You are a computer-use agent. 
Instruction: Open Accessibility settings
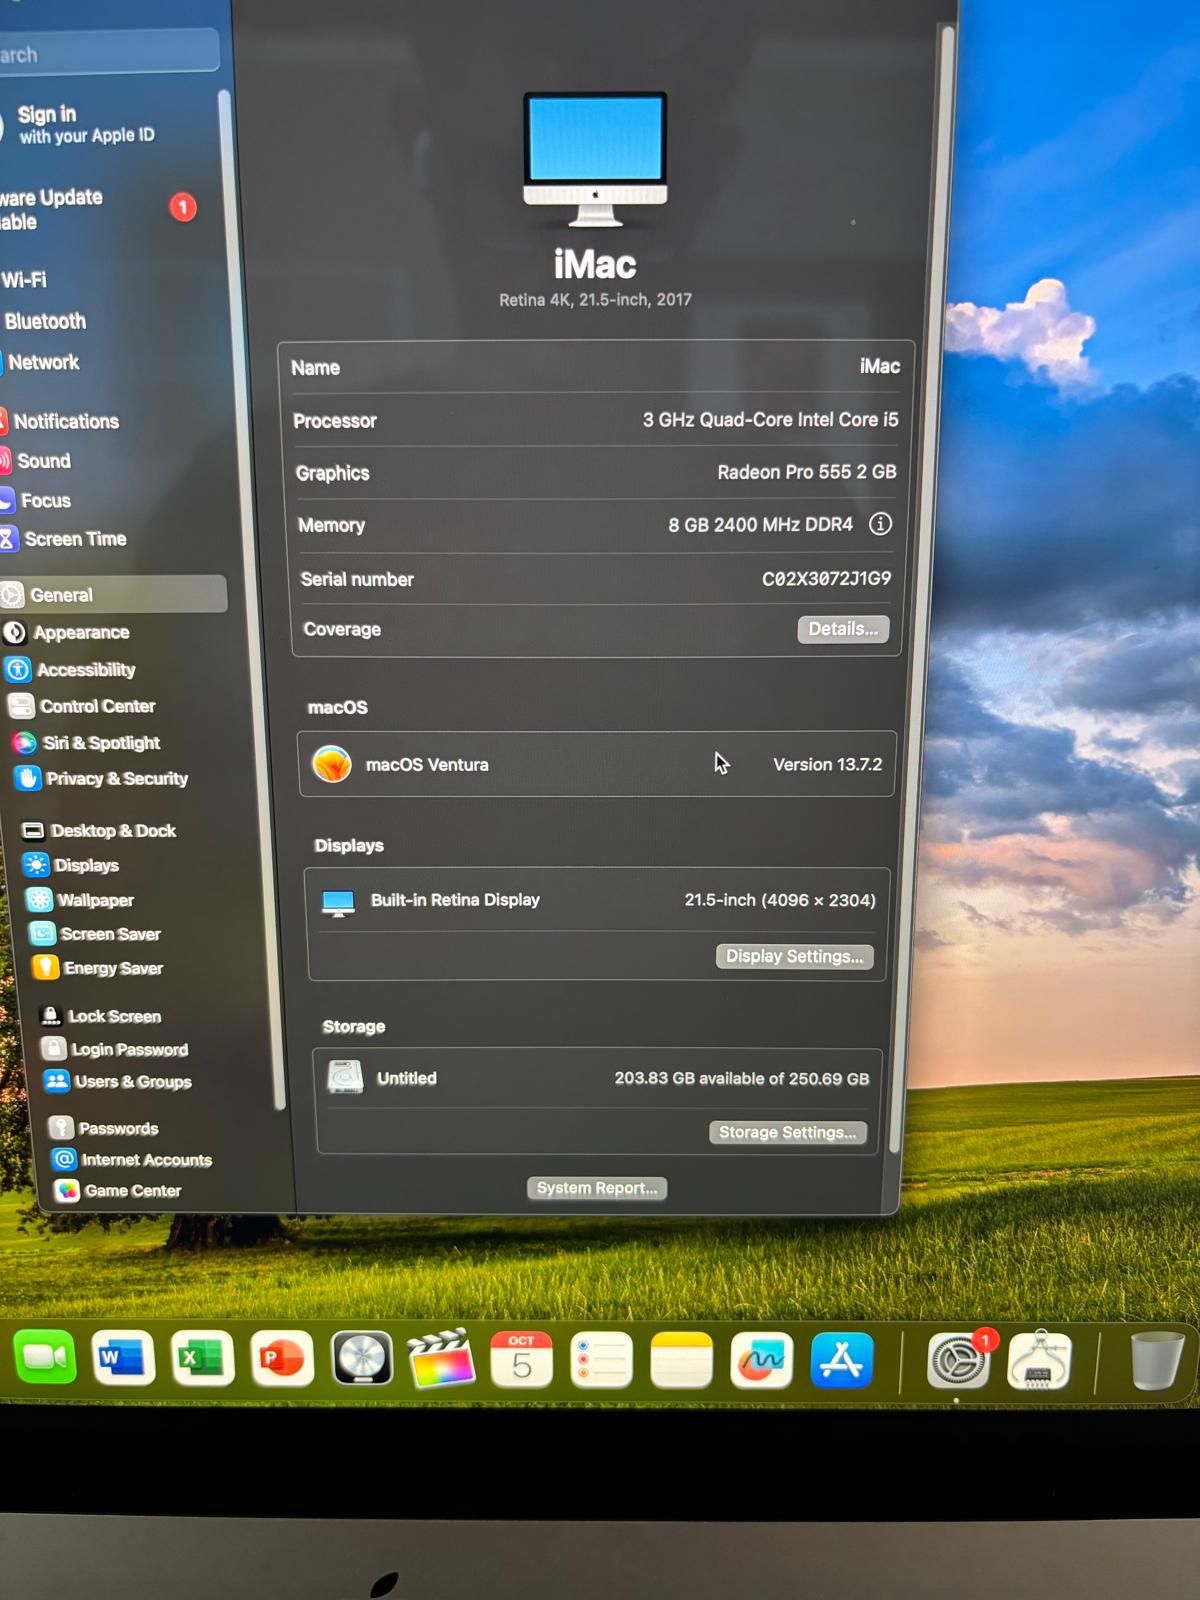coord(71,669)
